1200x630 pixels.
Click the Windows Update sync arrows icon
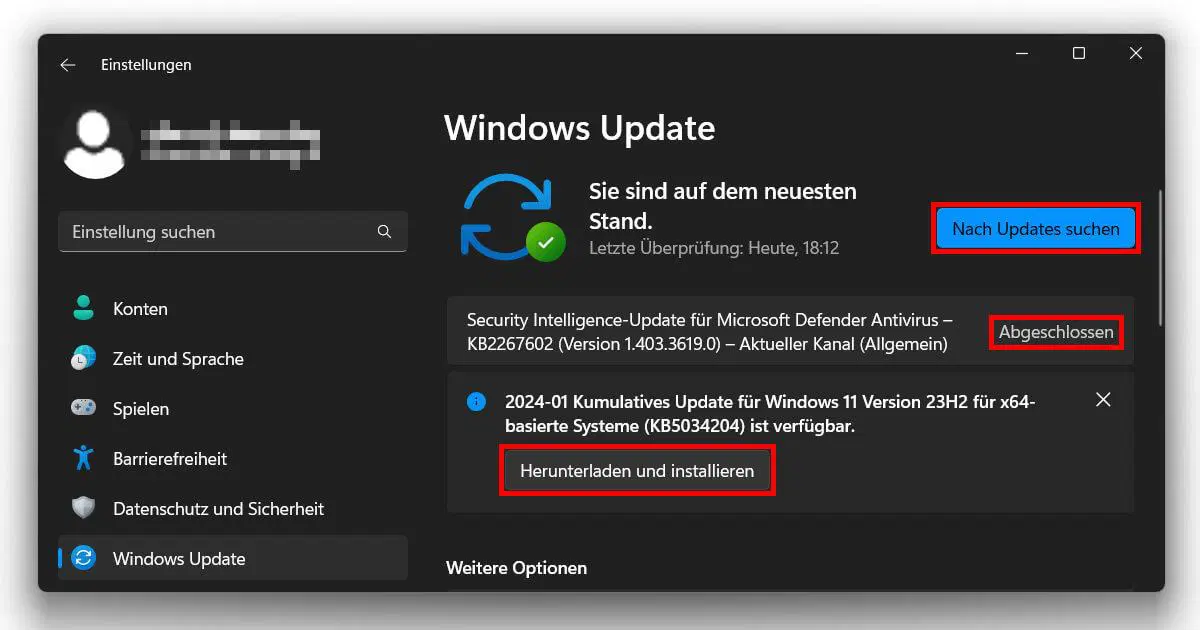tap(82, 558)
